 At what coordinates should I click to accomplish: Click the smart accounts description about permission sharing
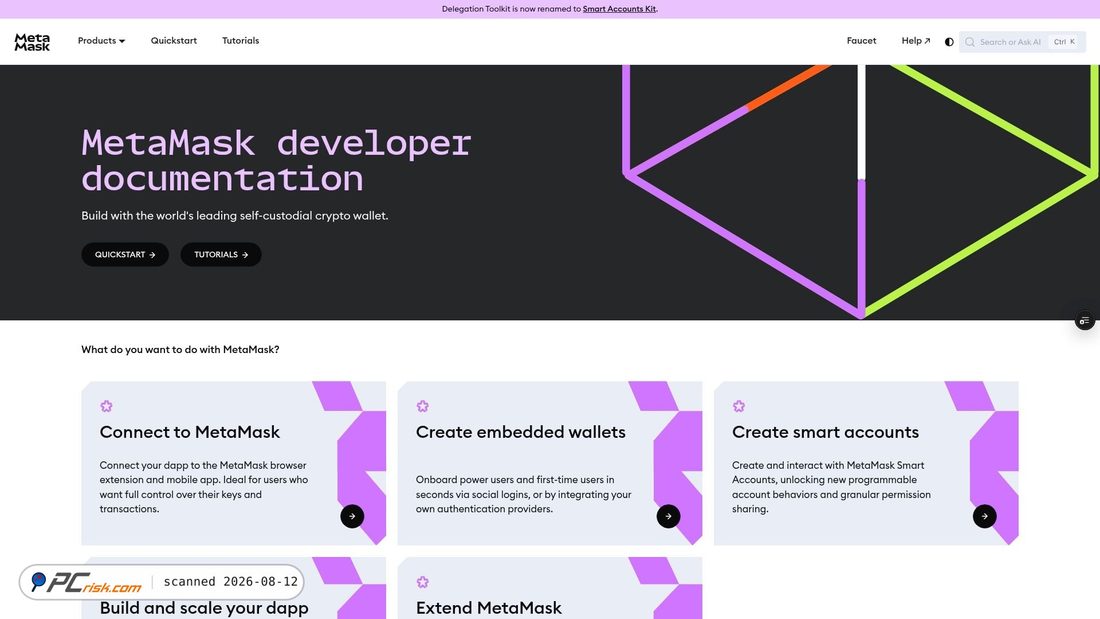(x=831, y=487)
